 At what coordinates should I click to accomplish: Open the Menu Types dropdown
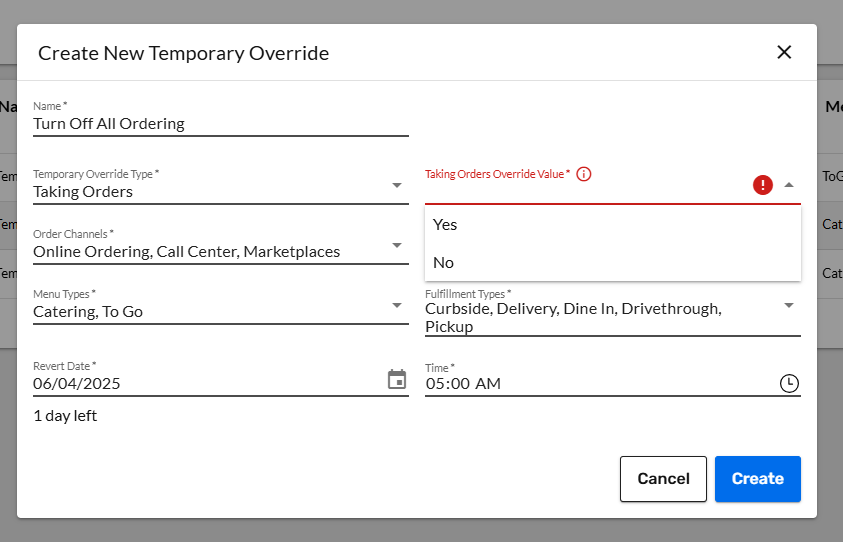click(x=397, y=305)
